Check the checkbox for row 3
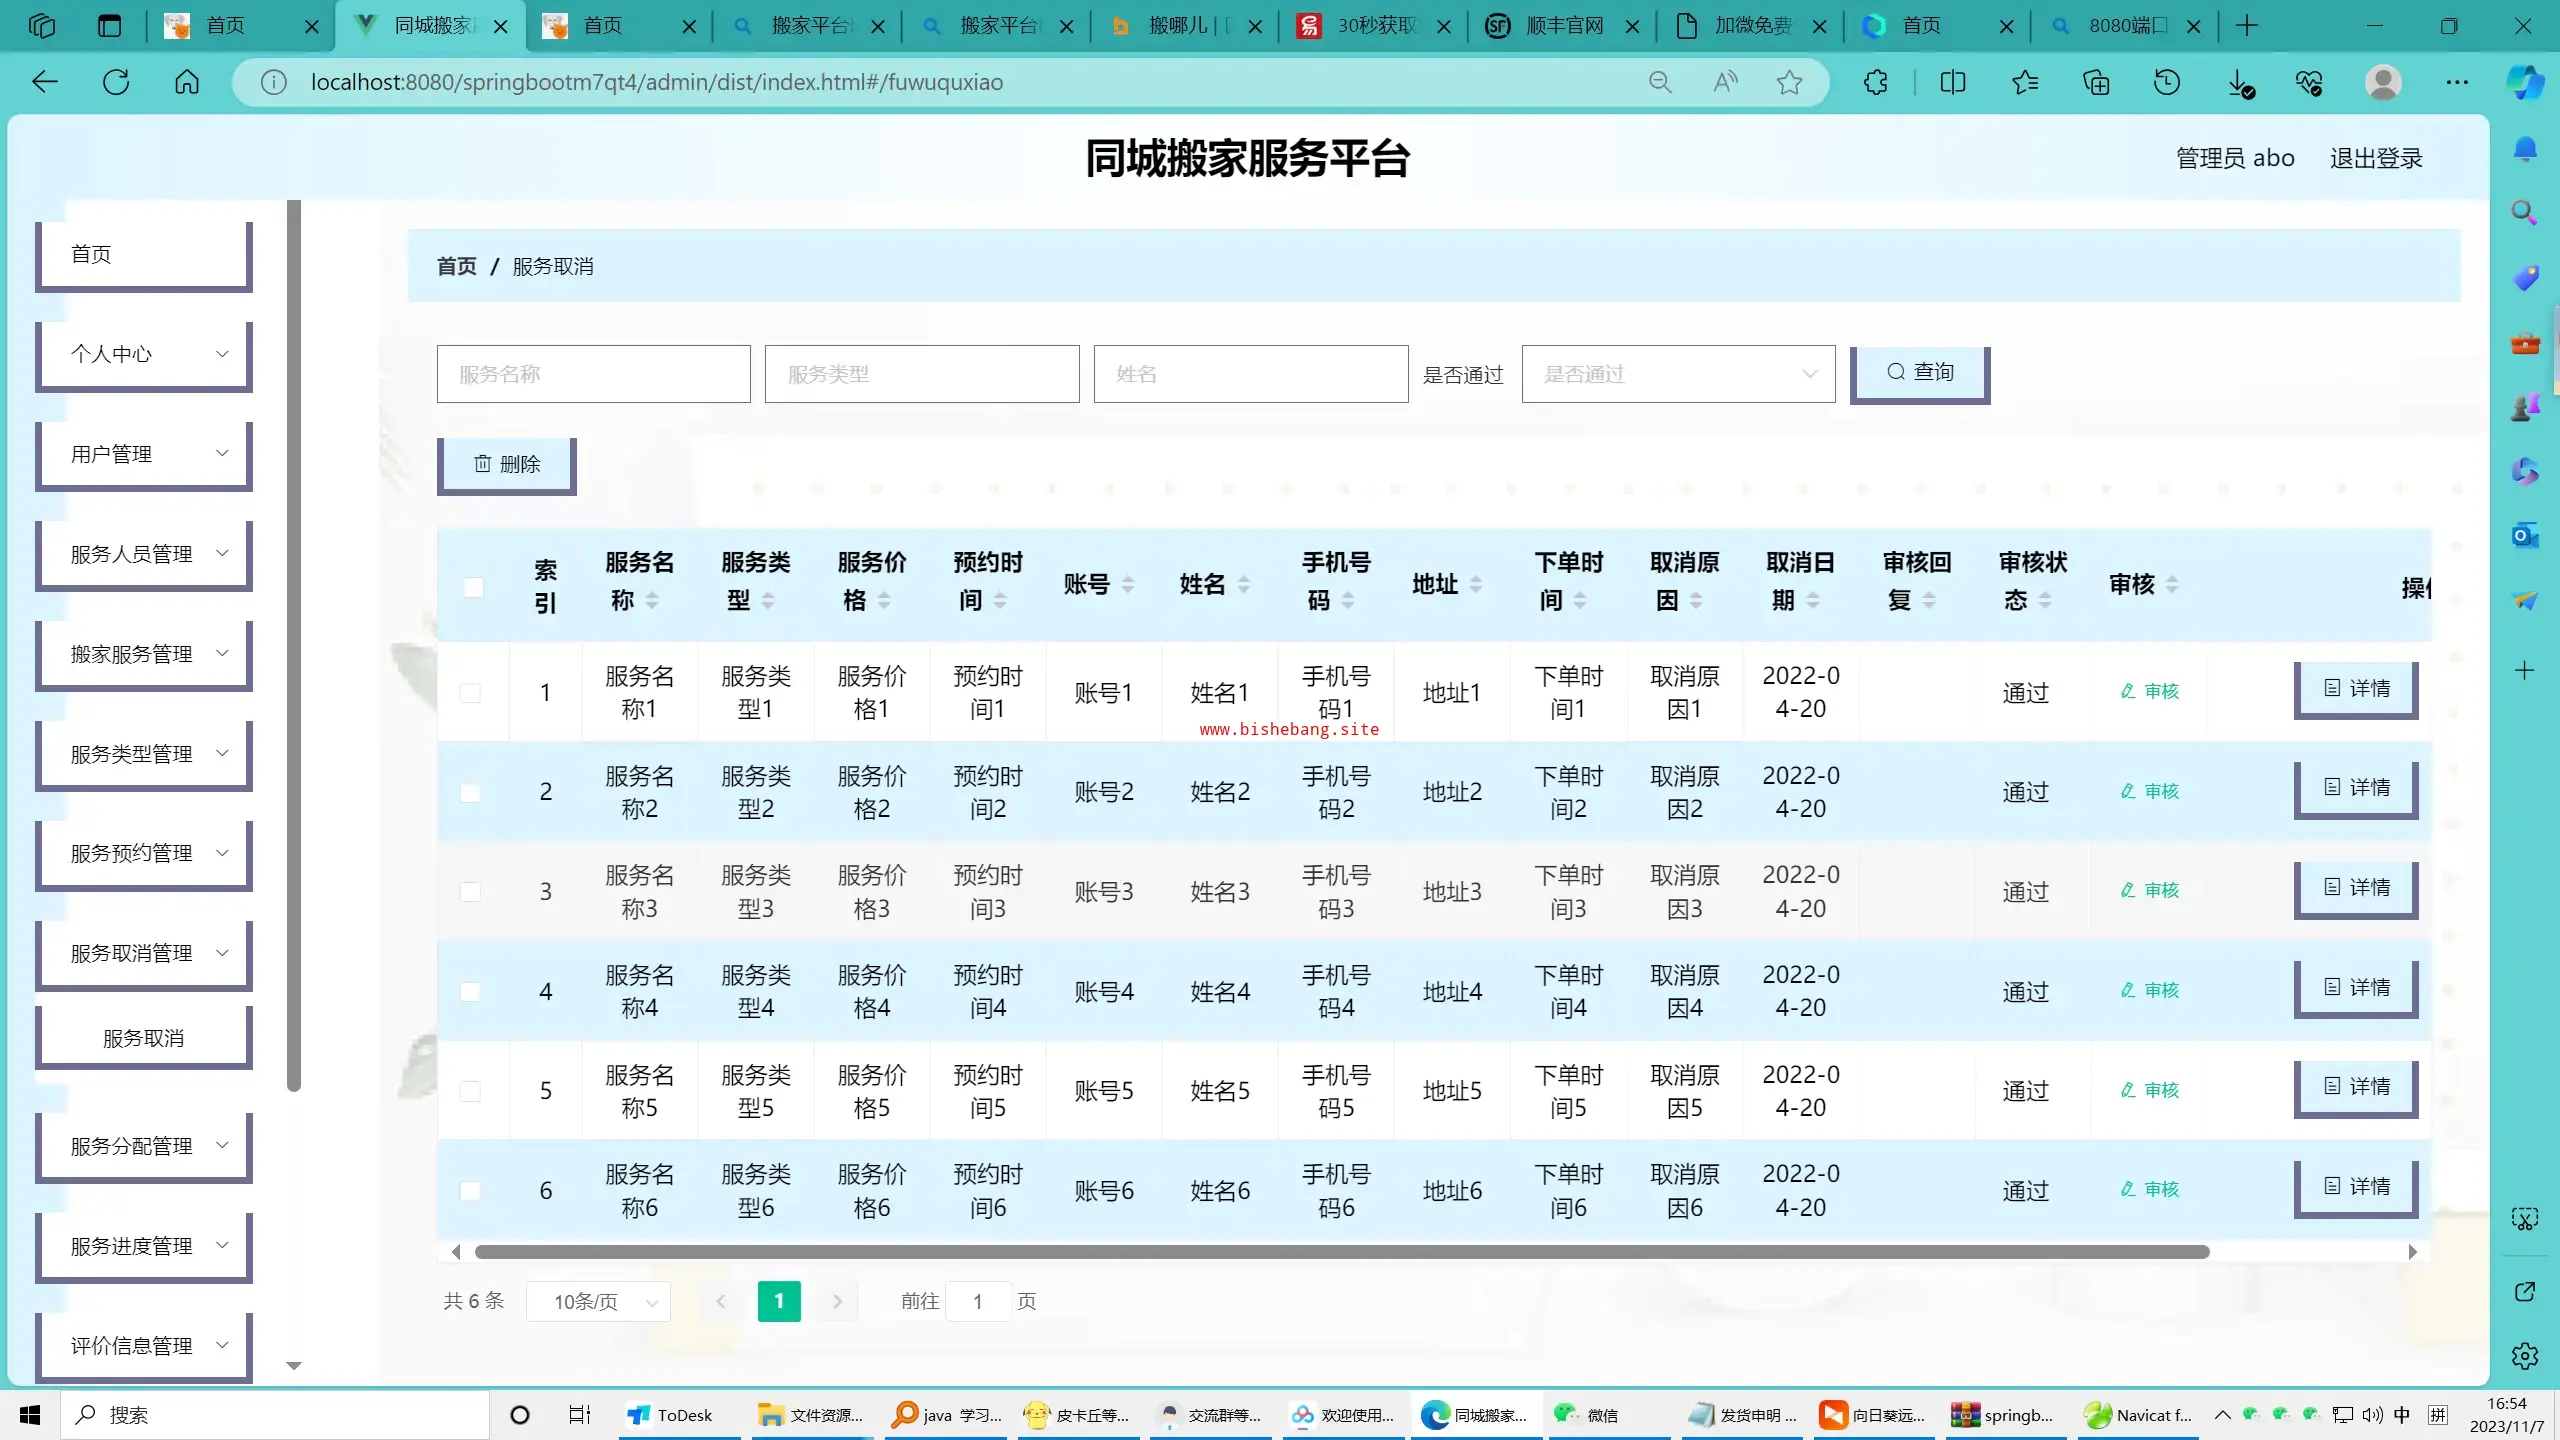Screen dimensions: 2560x1440 click(x=470, y=891)
